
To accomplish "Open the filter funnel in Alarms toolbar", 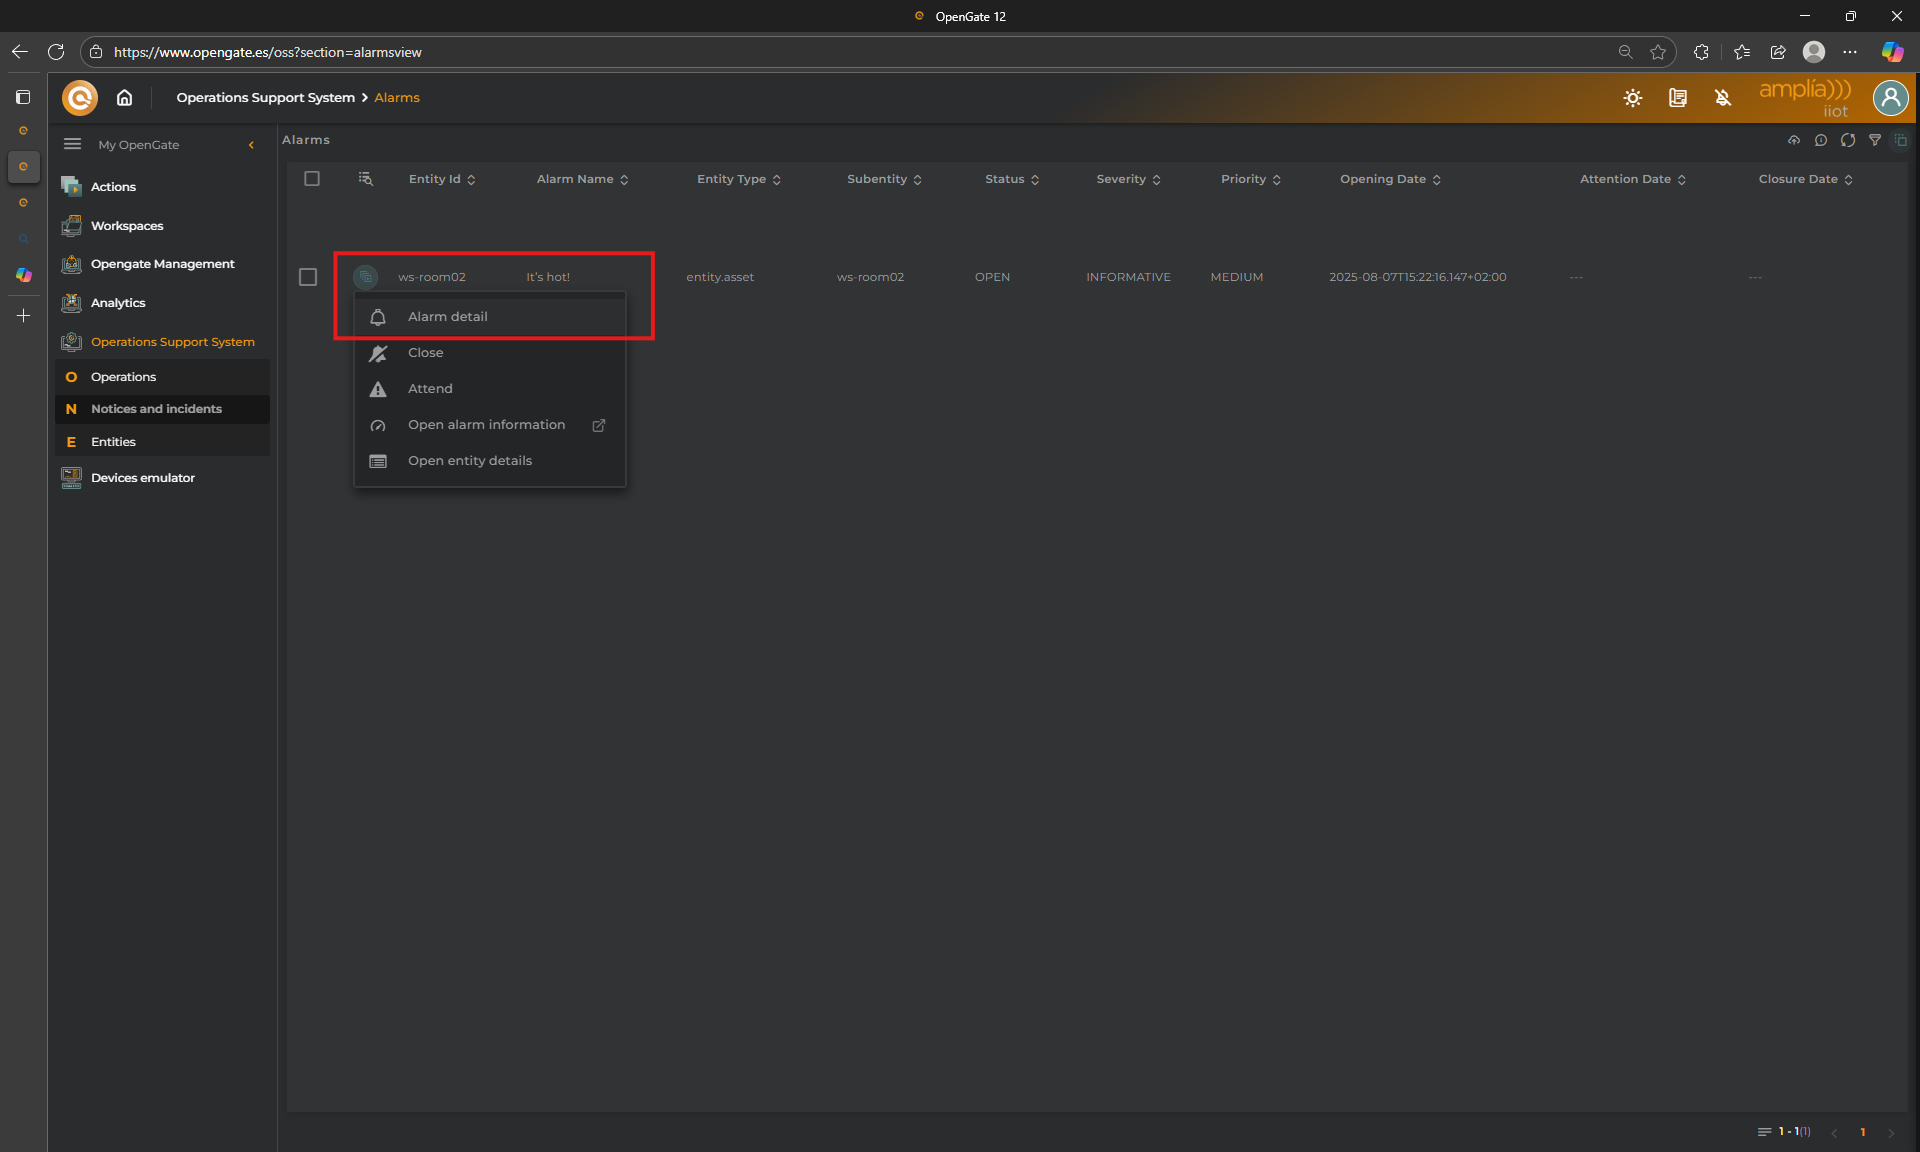I will point(1875,140).
